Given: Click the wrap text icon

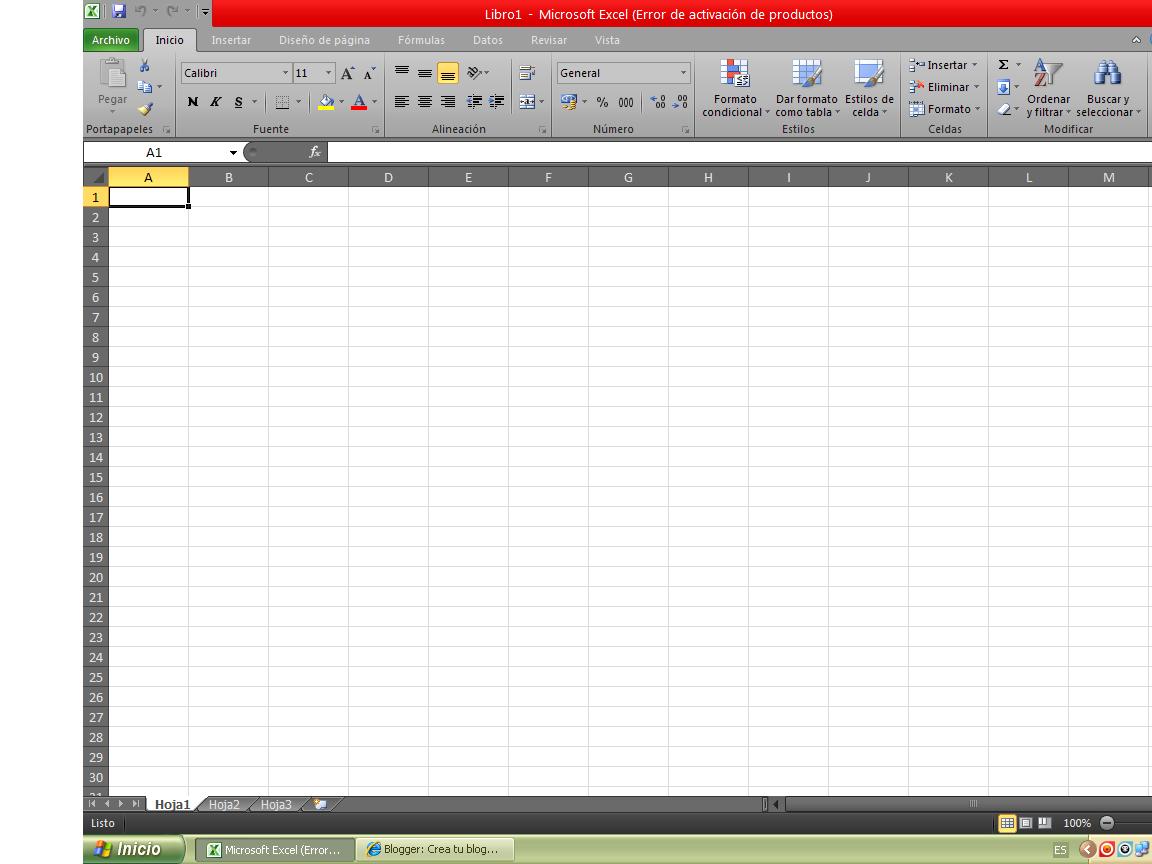Looking at the screenshot, I should (x=527, y=72).
